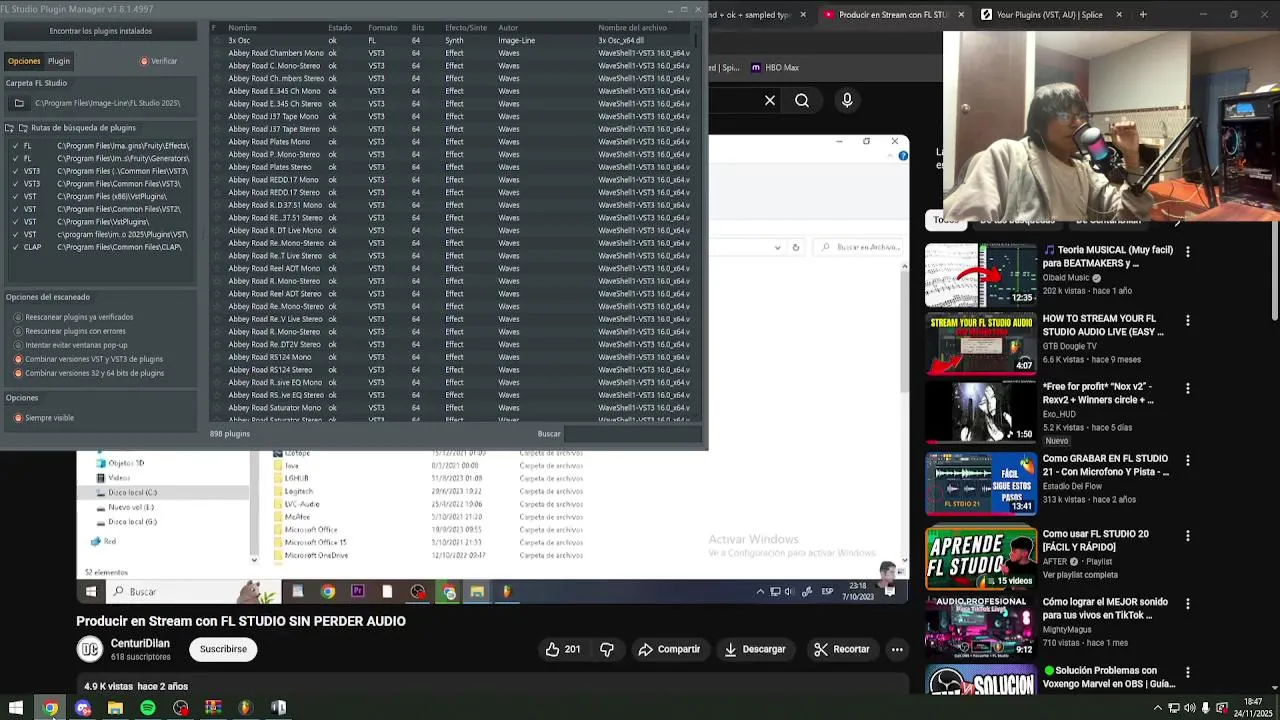Open CenturiDilan channel avatar
The image size is (1280, 720).
90,649
